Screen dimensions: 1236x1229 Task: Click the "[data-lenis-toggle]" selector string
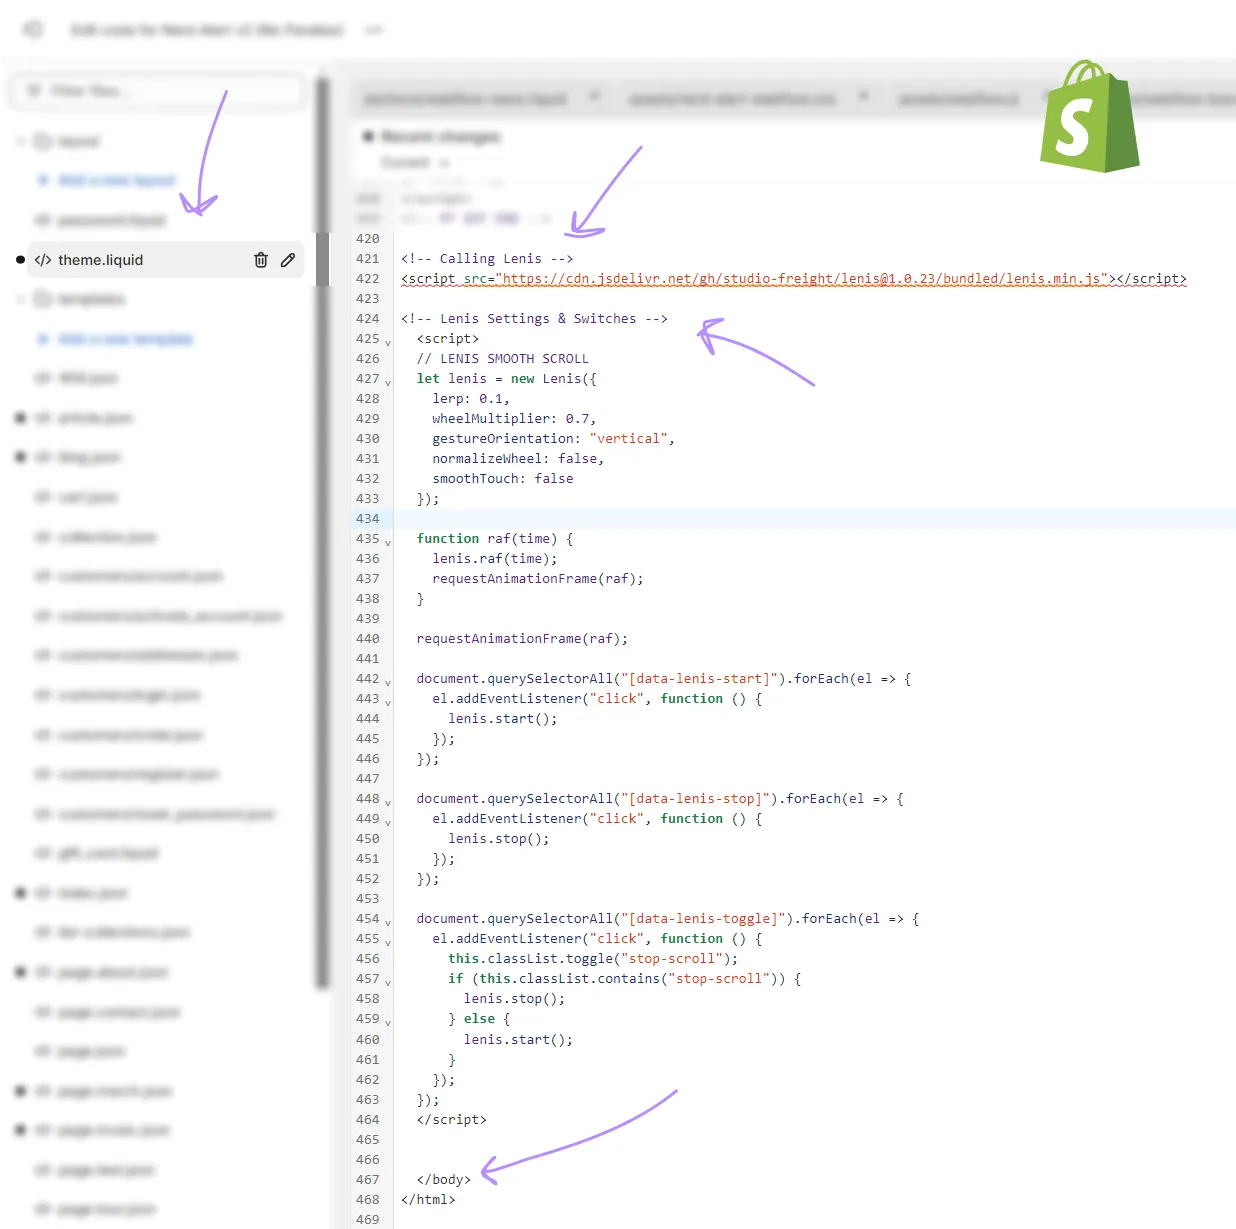[x=703, y=919]
